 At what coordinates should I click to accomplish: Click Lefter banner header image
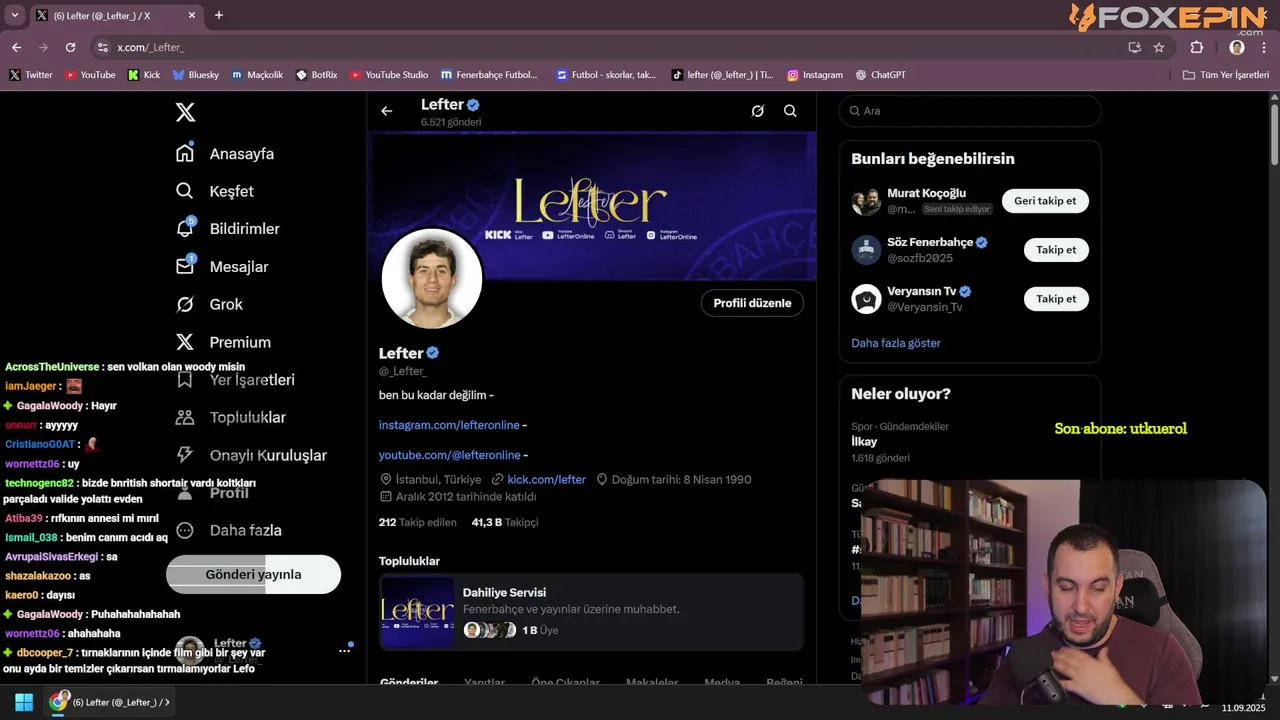click(593, 206)
